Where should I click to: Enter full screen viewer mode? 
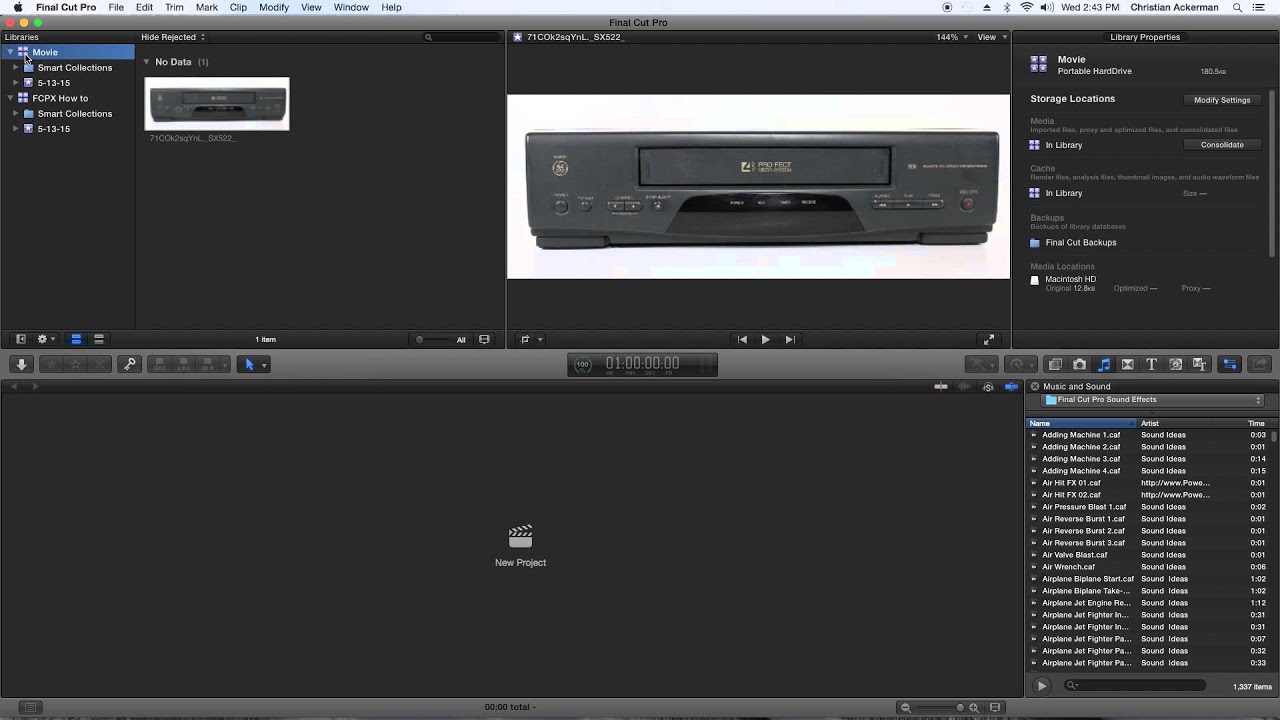[989, 340]
